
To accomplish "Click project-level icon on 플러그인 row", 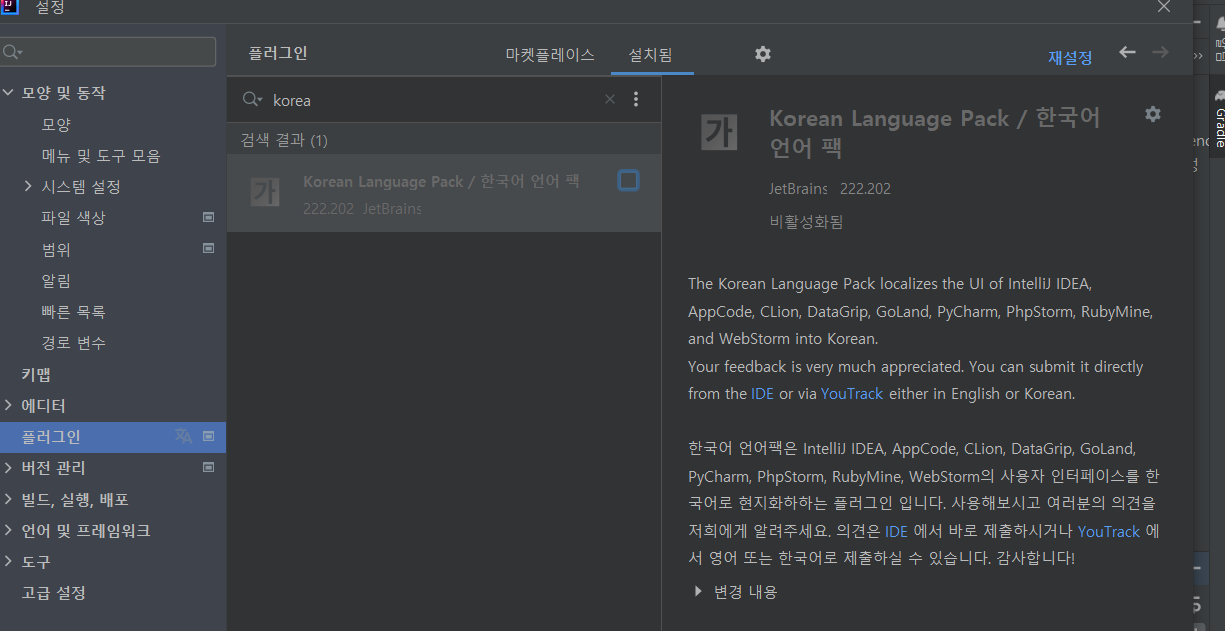I will coord(209,436).
